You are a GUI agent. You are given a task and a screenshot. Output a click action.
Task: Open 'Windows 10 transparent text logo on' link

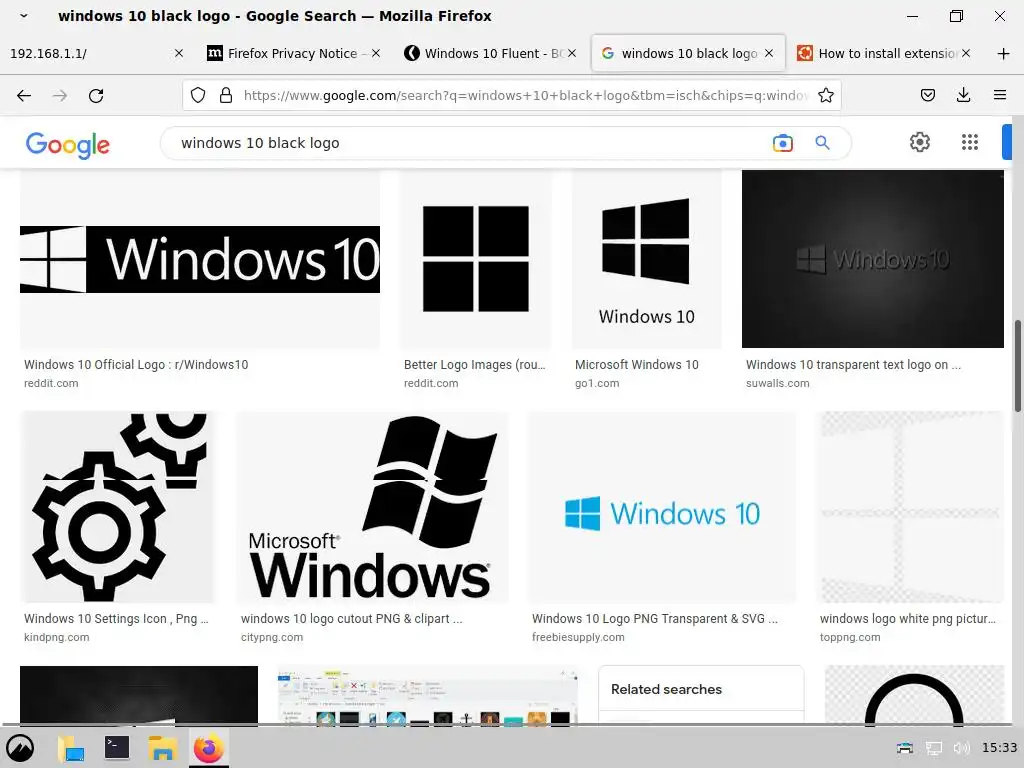click(x=853, y=364)
